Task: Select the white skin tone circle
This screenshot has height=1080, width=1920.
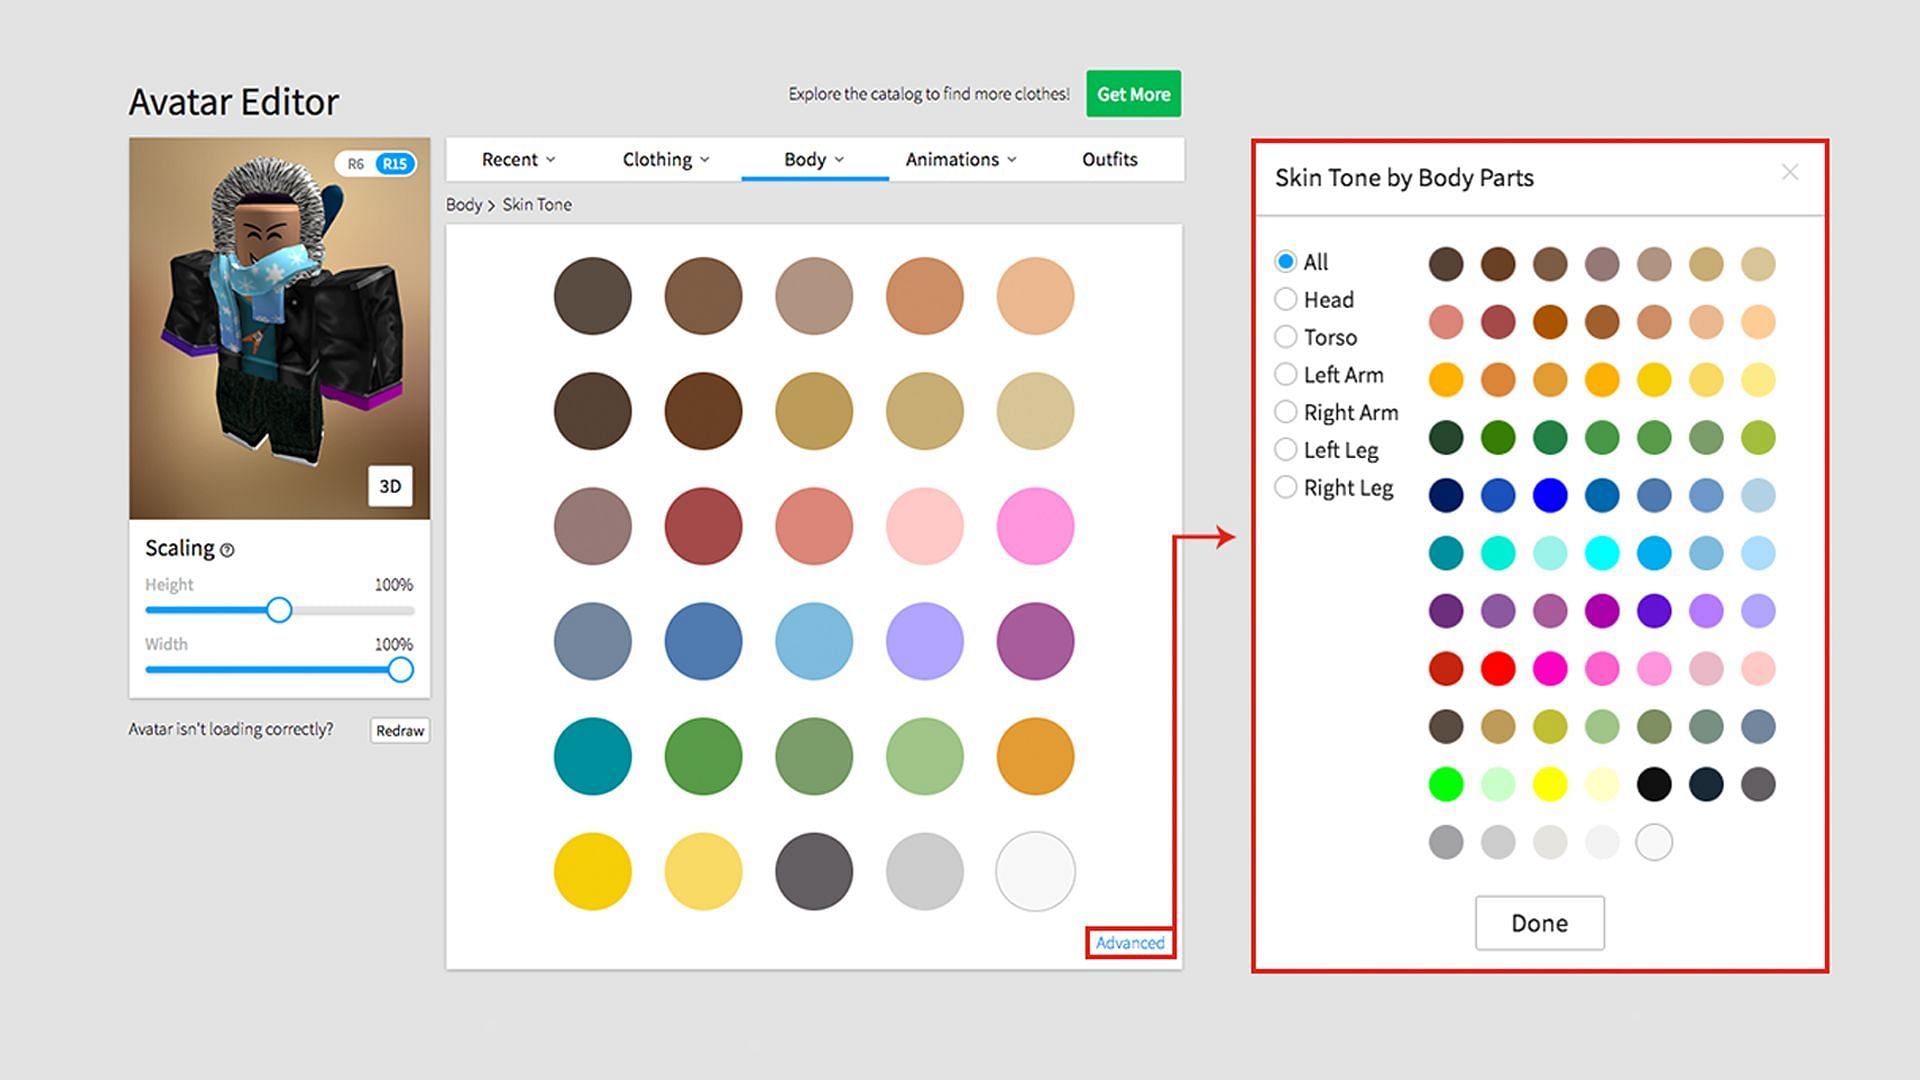Action: tap(1035, 870)
